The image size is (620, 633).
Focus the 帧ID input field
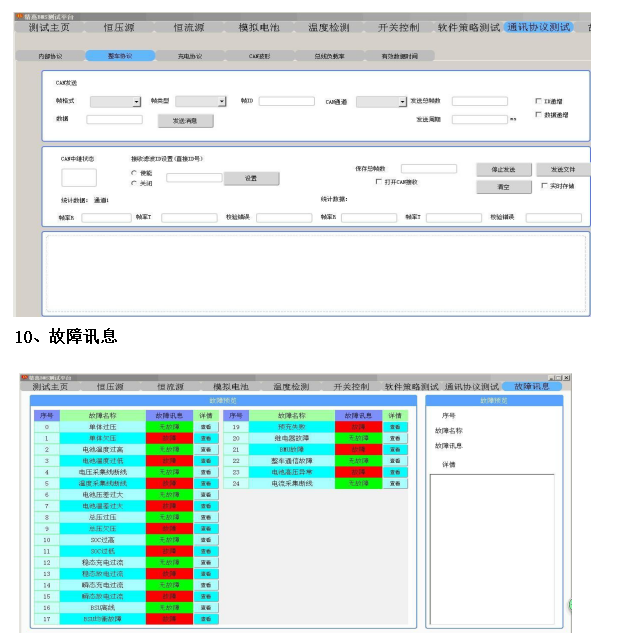[286, 102]
